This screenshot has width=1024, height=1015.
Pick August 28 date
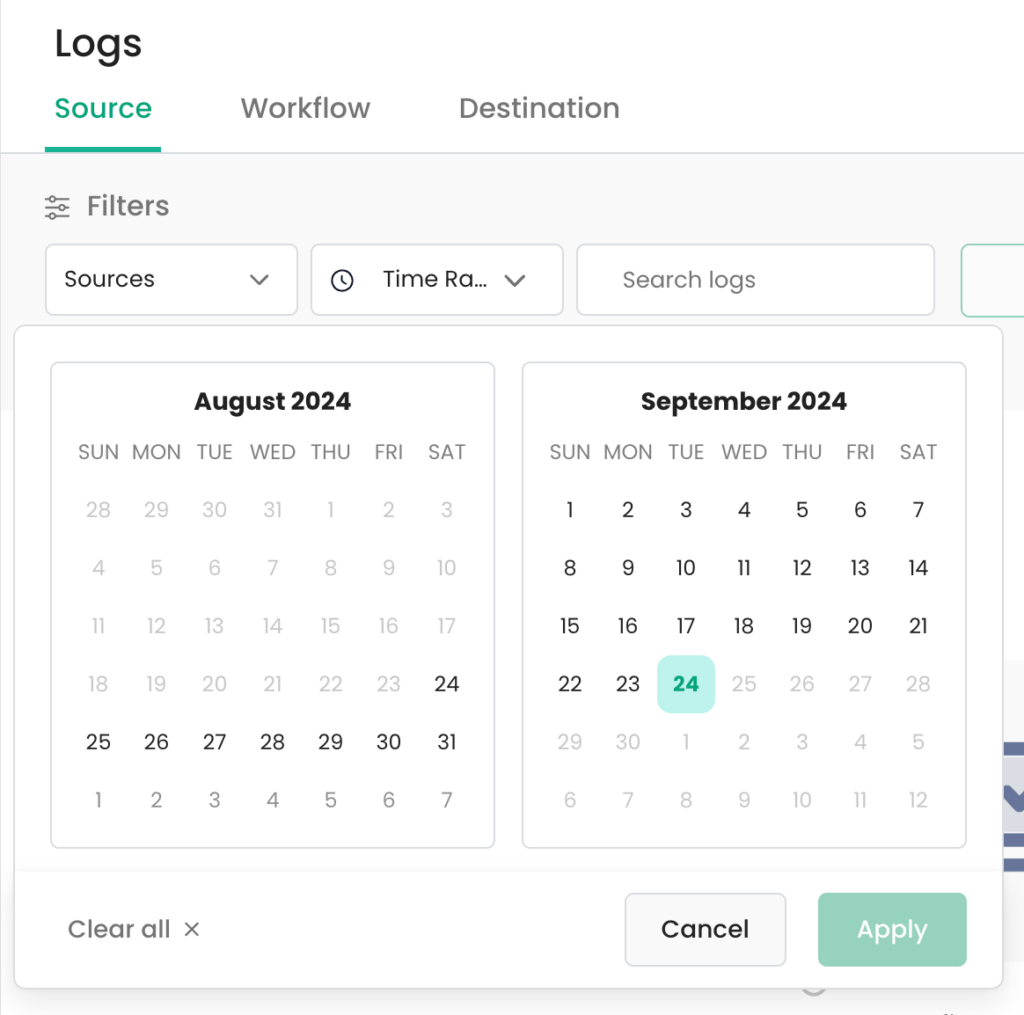[272, 742]
